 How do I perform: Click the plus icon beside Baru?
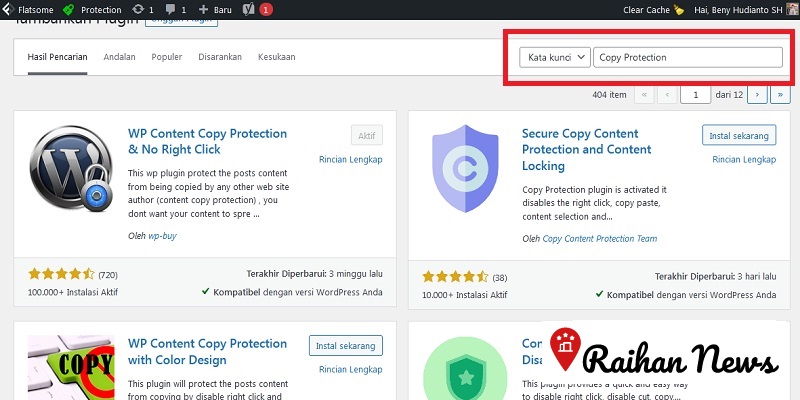(204, 9)
